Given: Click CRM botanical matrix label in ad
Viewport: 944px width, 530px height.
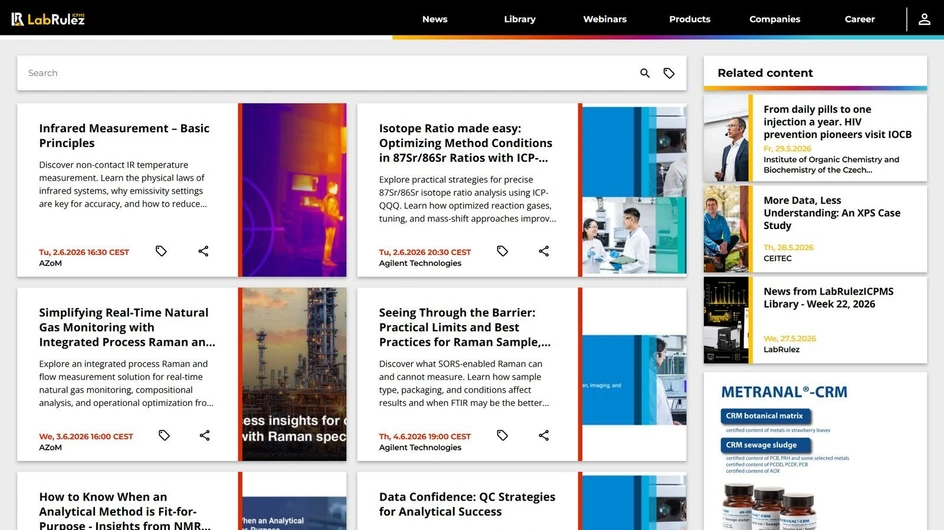Looking at the screenshot, I should (x=766, y=416).
